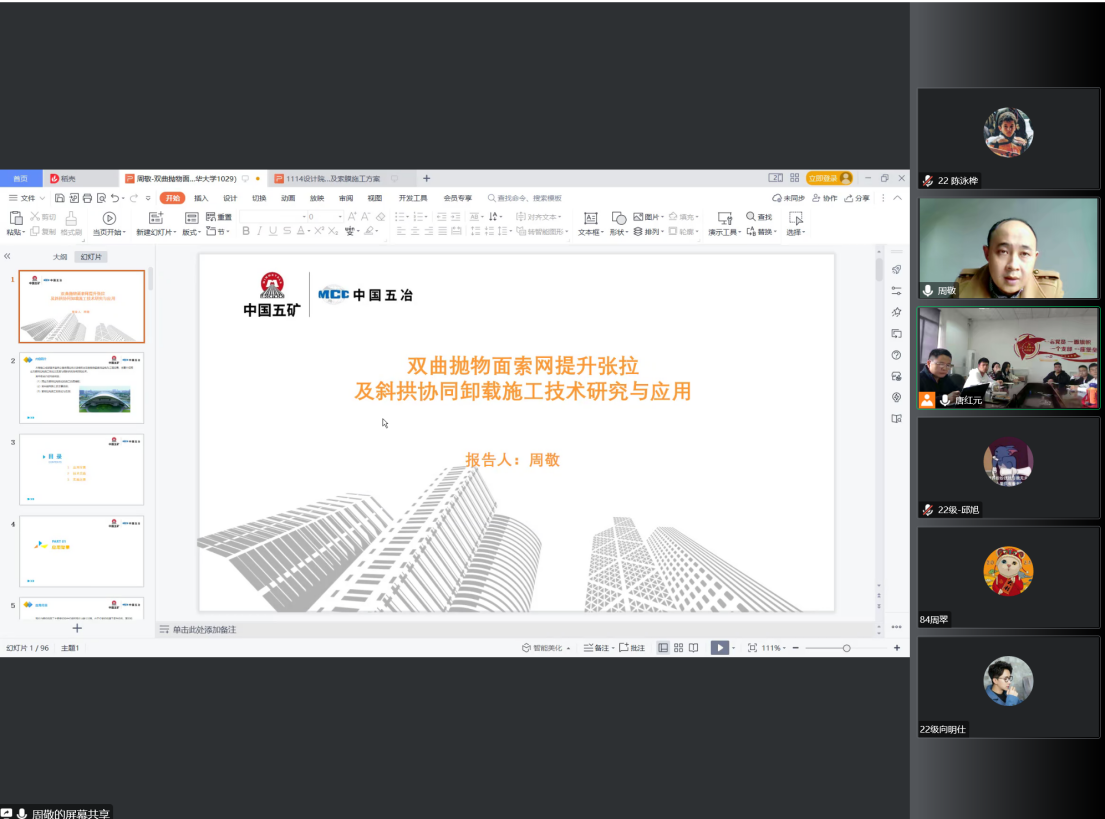Click the zoom slider handle

[846, 648]
